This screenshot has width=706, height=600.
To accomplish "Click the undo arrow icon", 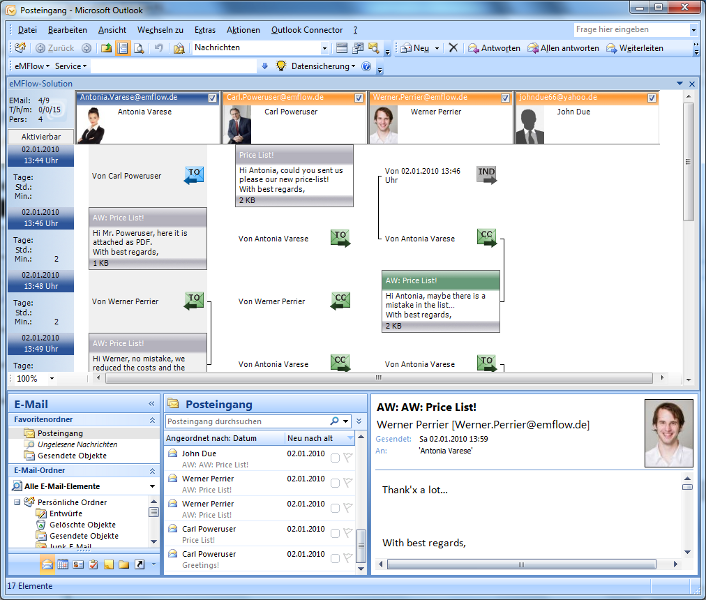I will 158,48.
